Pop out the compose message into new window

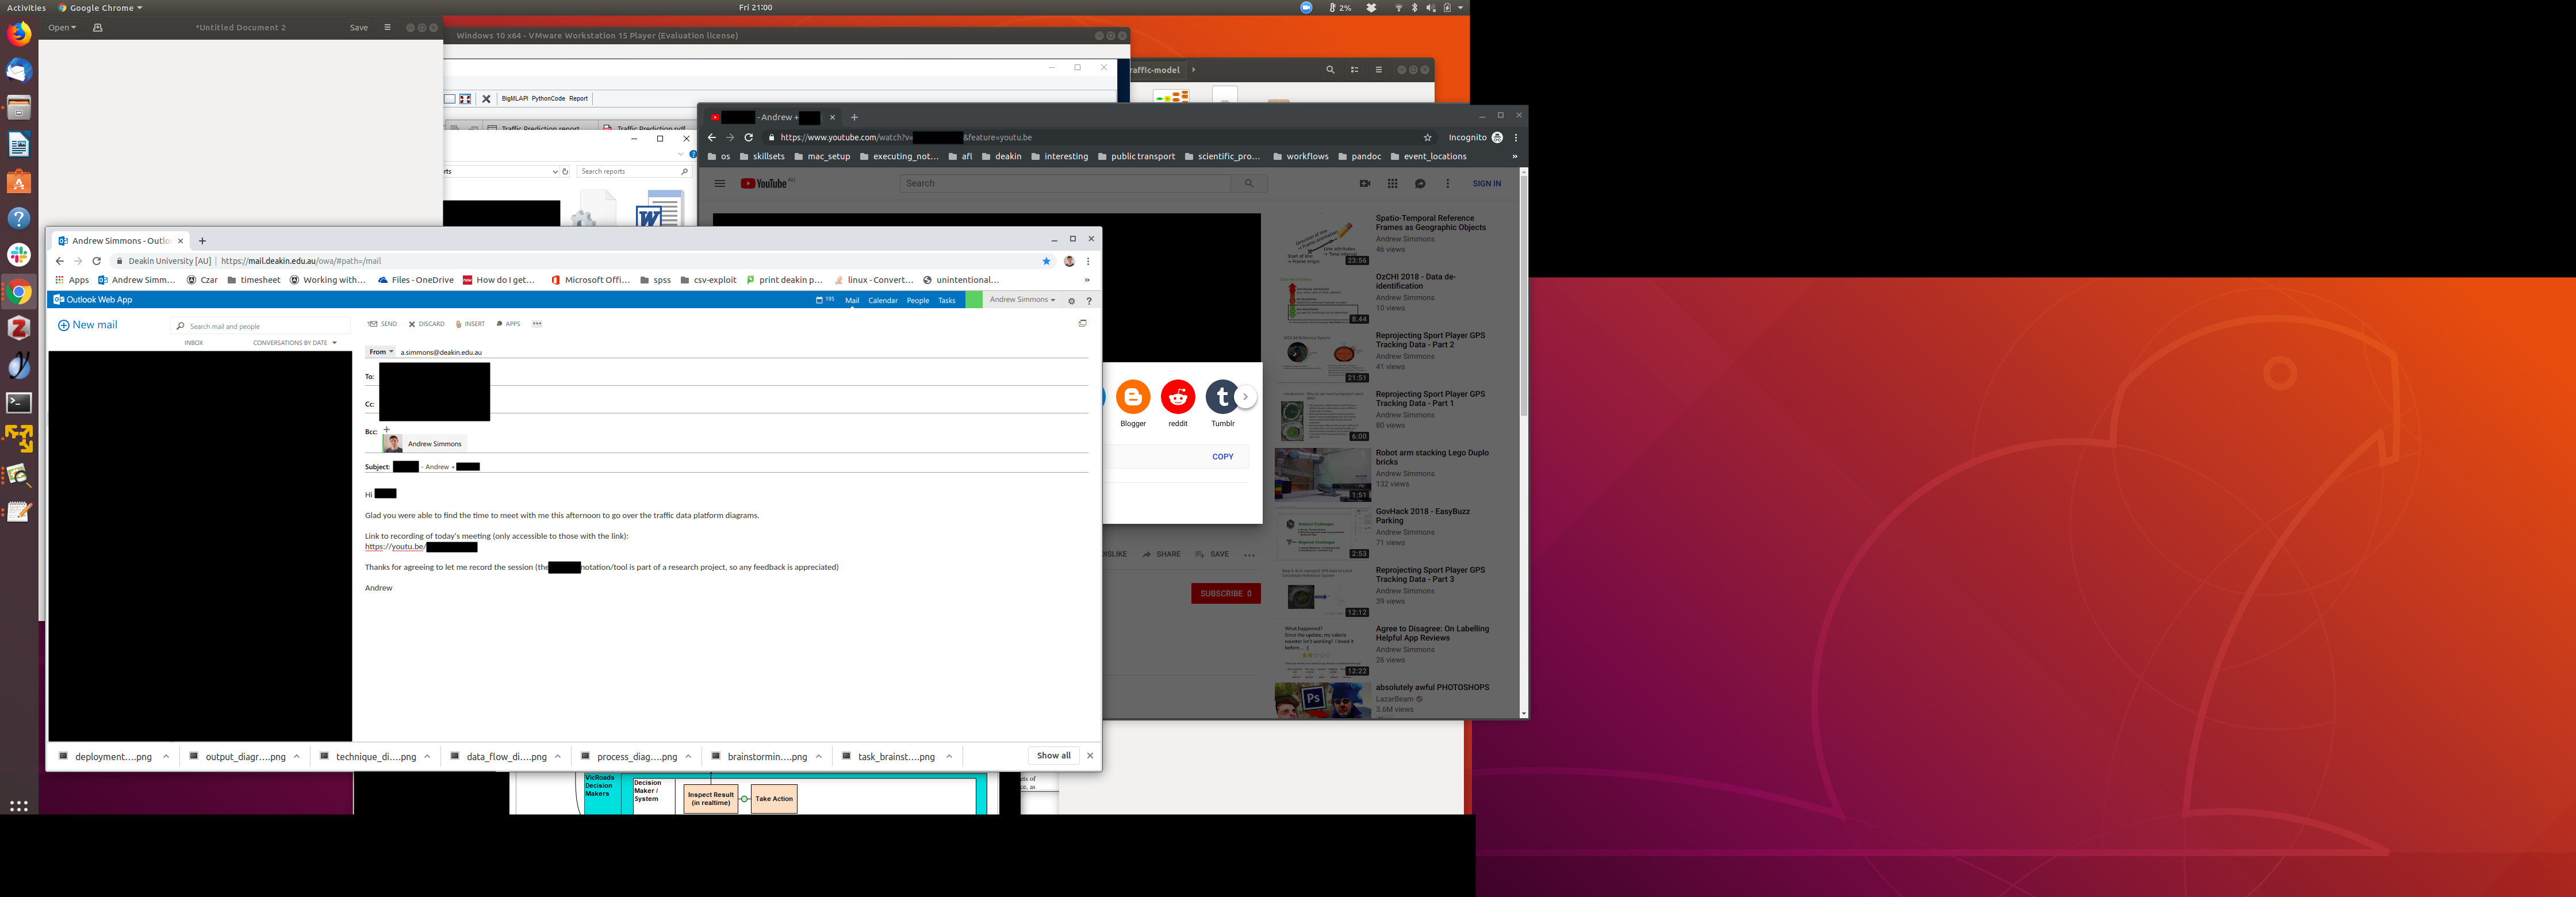[x=1082, y=323]
